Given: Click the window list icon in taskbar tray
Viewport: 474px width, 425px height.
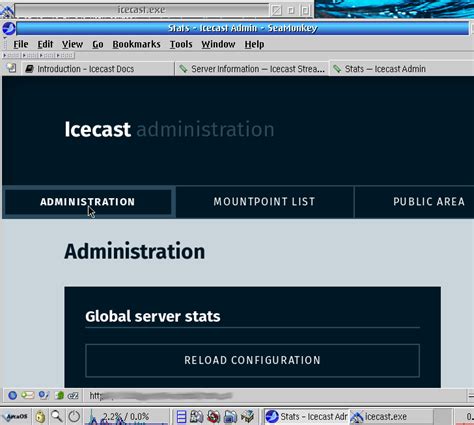Looking at the screenshot, I should click(x=181, y=417).
